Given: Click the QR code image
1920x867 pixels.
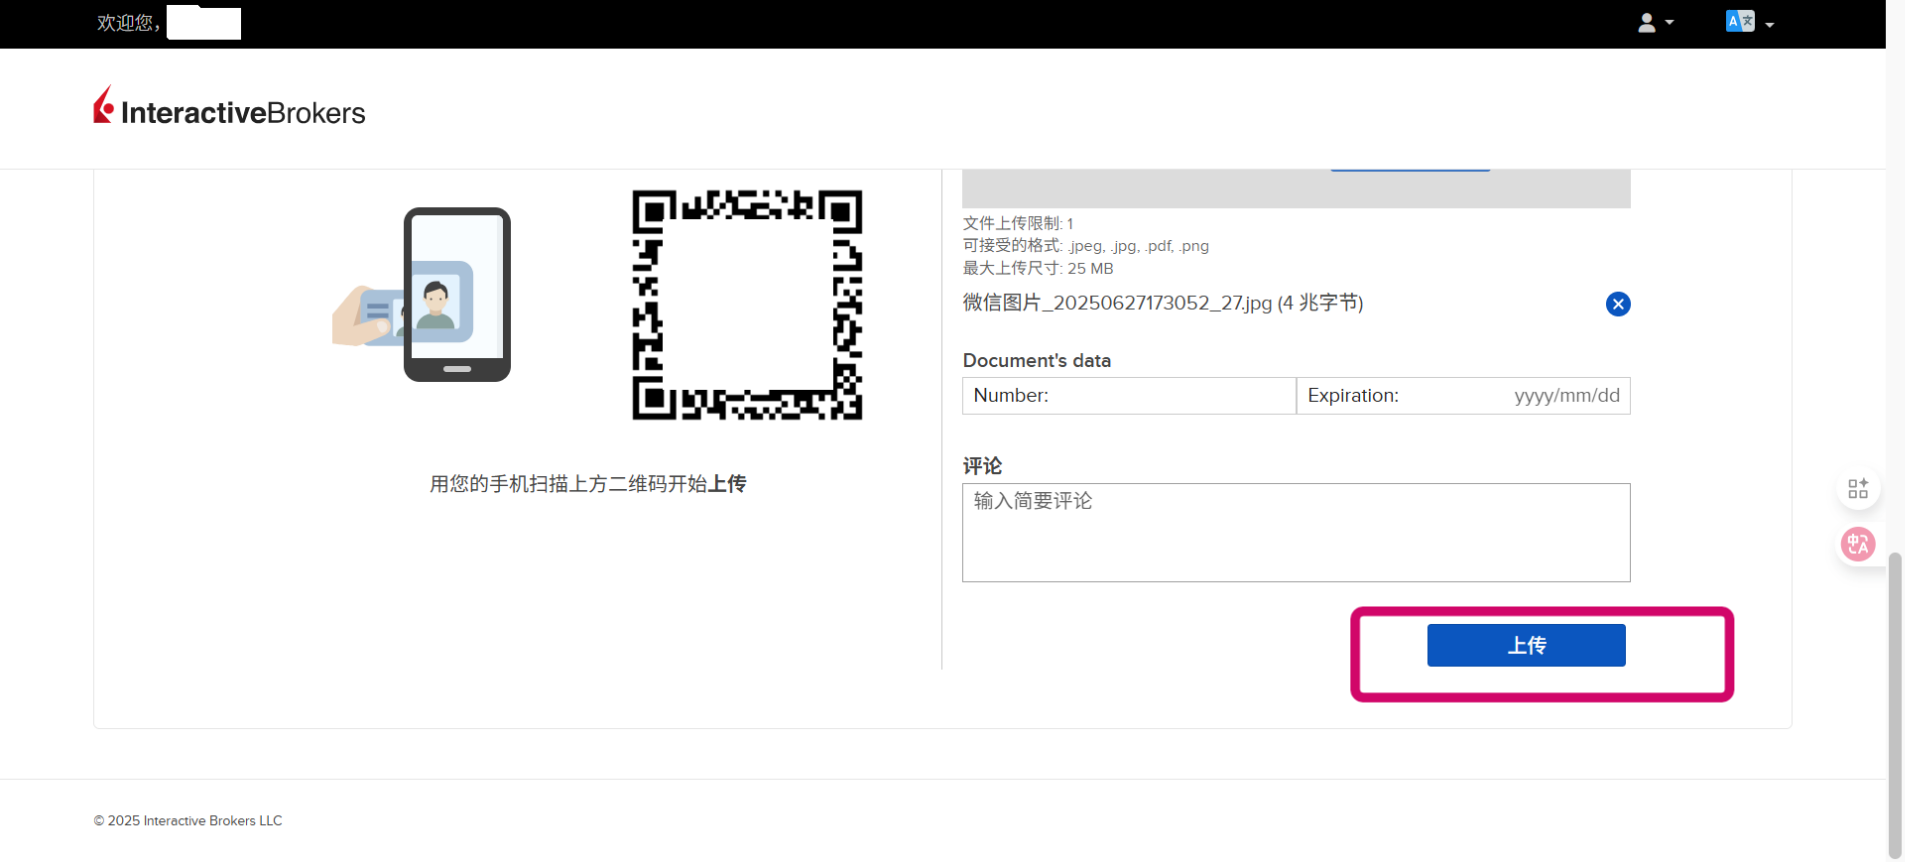Looking at the screenshot, I should pyautogui.click(x=747, y=305).
